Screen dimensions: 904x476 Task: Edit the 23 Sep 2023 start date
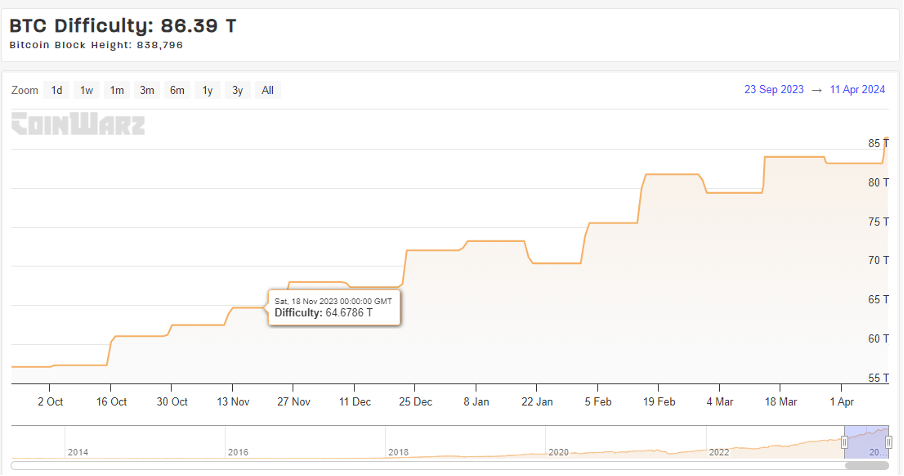[x=774, y=89]
